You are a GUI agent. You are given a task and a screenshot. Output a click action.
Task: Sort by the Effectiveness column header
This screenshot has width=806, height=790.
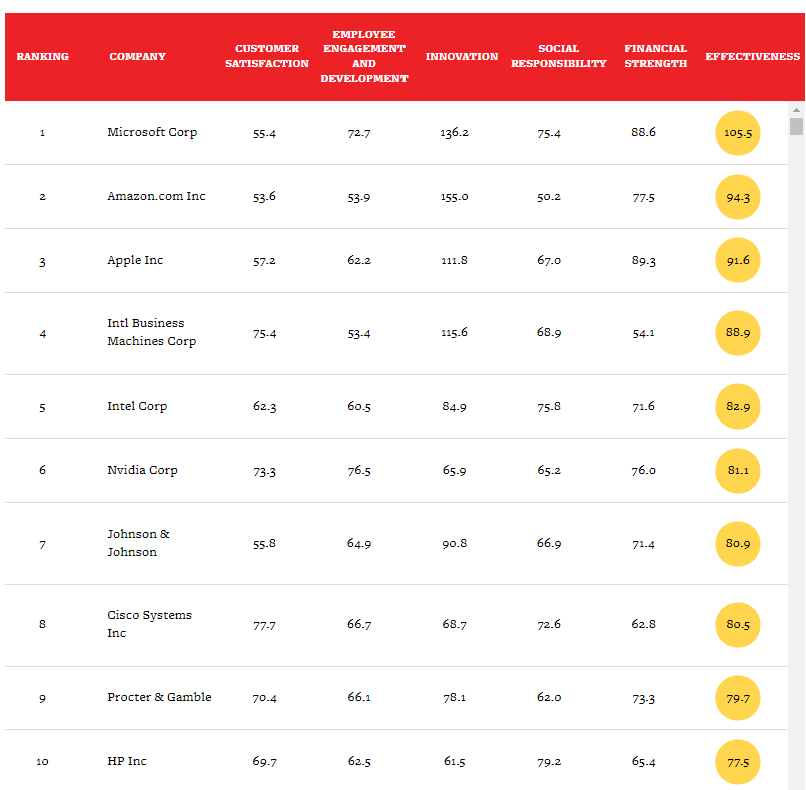(752, 56)
